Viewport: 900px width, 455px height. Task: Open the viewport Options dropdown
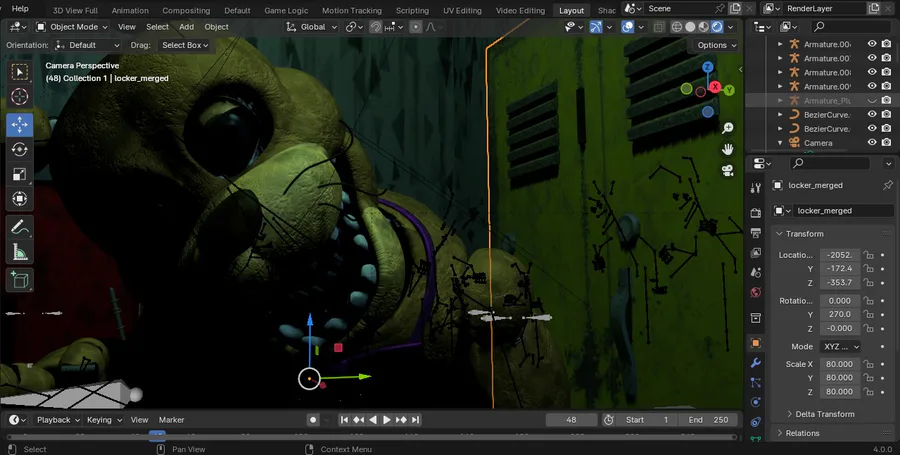(716, 45)
